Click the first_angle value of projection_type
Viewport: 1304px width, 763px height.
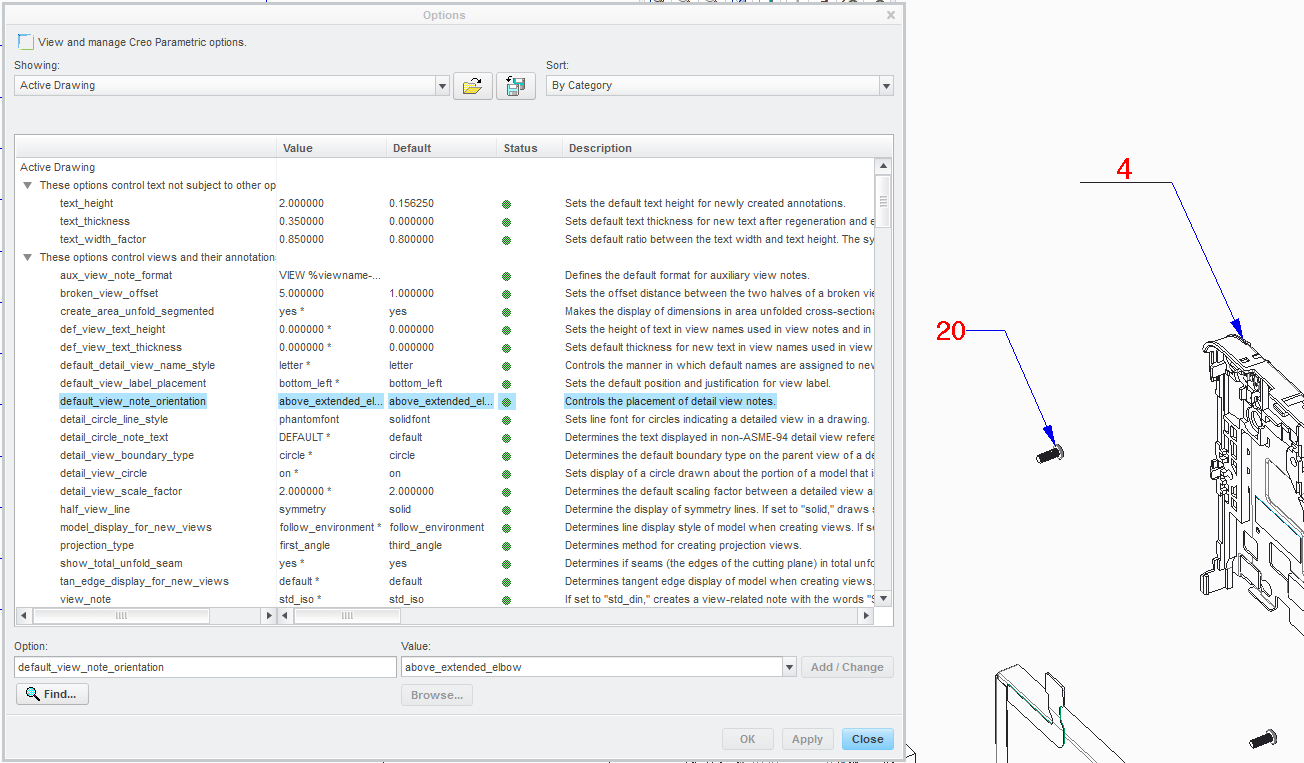click(x=304, y=546)
